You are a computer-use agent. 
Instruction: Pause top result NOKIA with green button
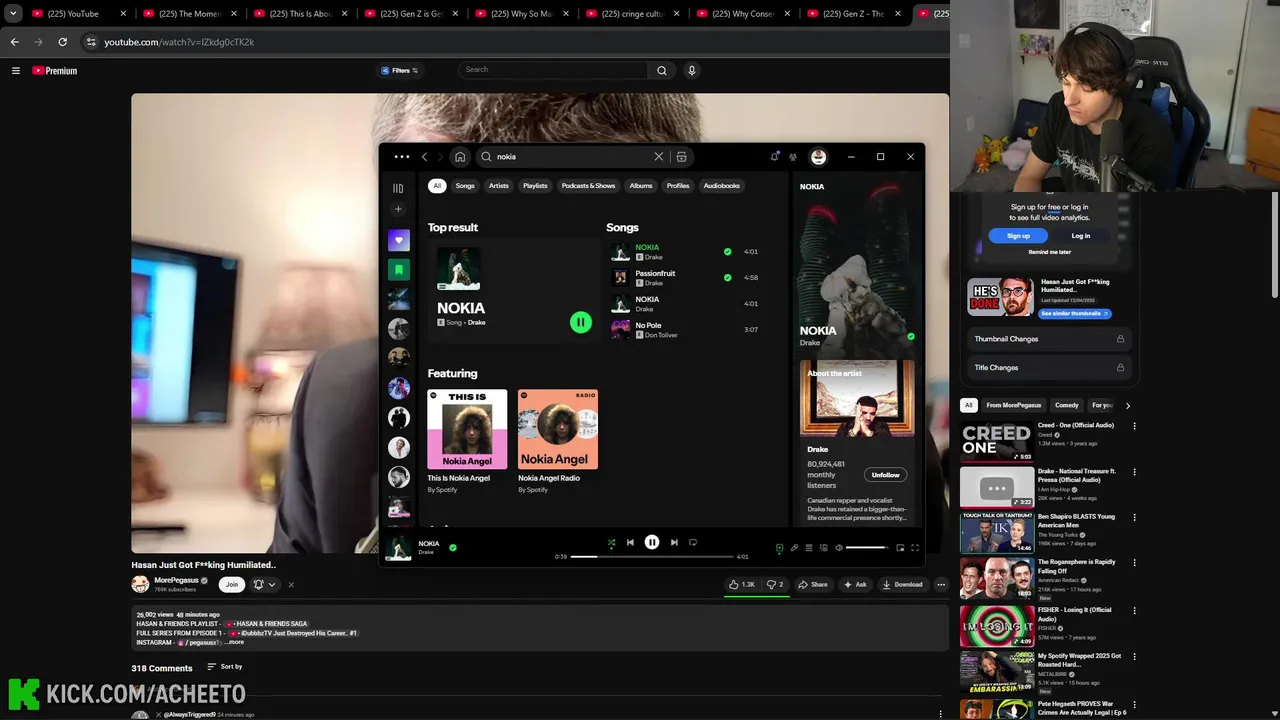pyautogui.click(x=580, y=322)
